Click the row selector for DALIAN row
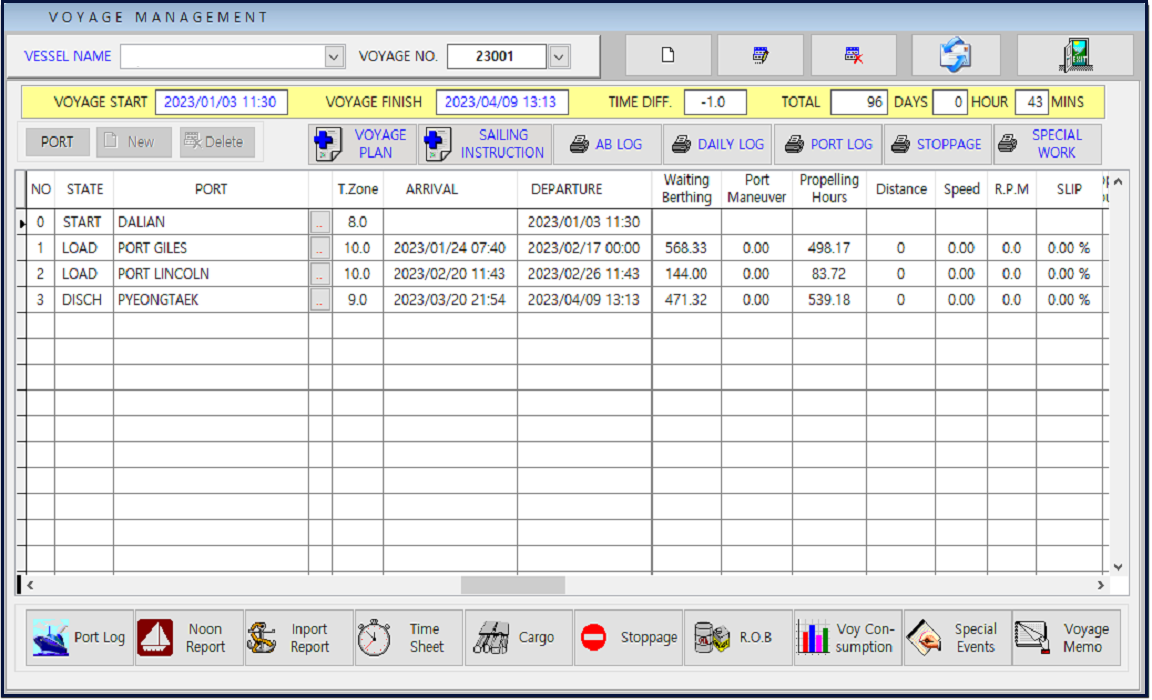Viewport: 1152px width, 700px height. pos(21,223)
